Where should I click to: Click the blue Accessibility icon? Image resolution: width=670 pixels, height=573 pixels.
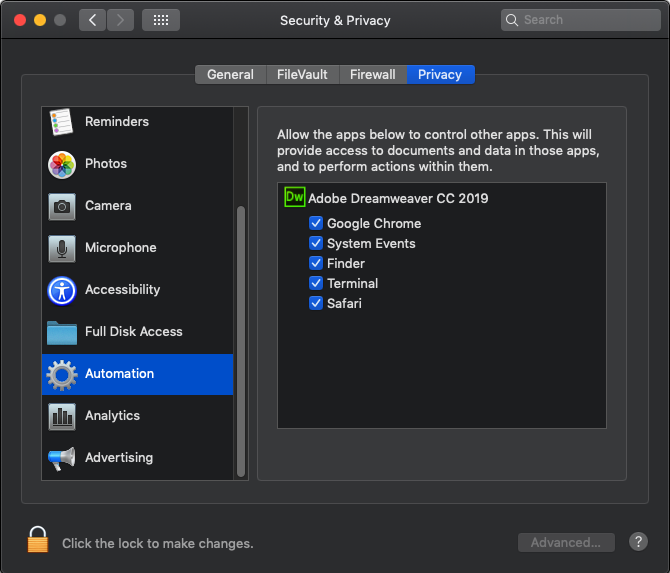coord(62,291)
